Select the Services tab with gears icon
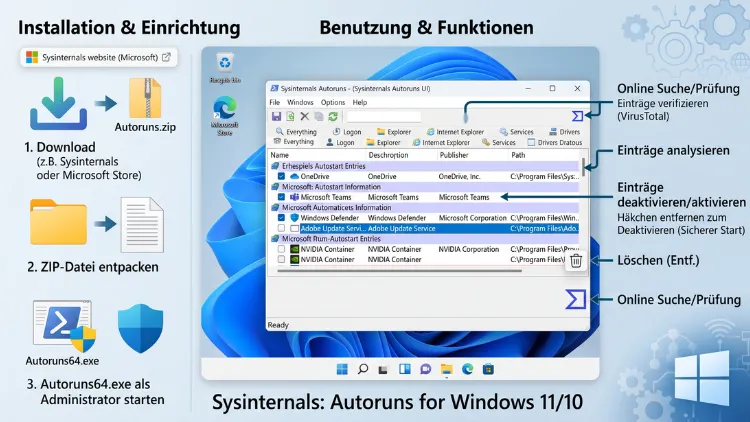The height and width of the screenshot is (422, 750). (517, 132)
